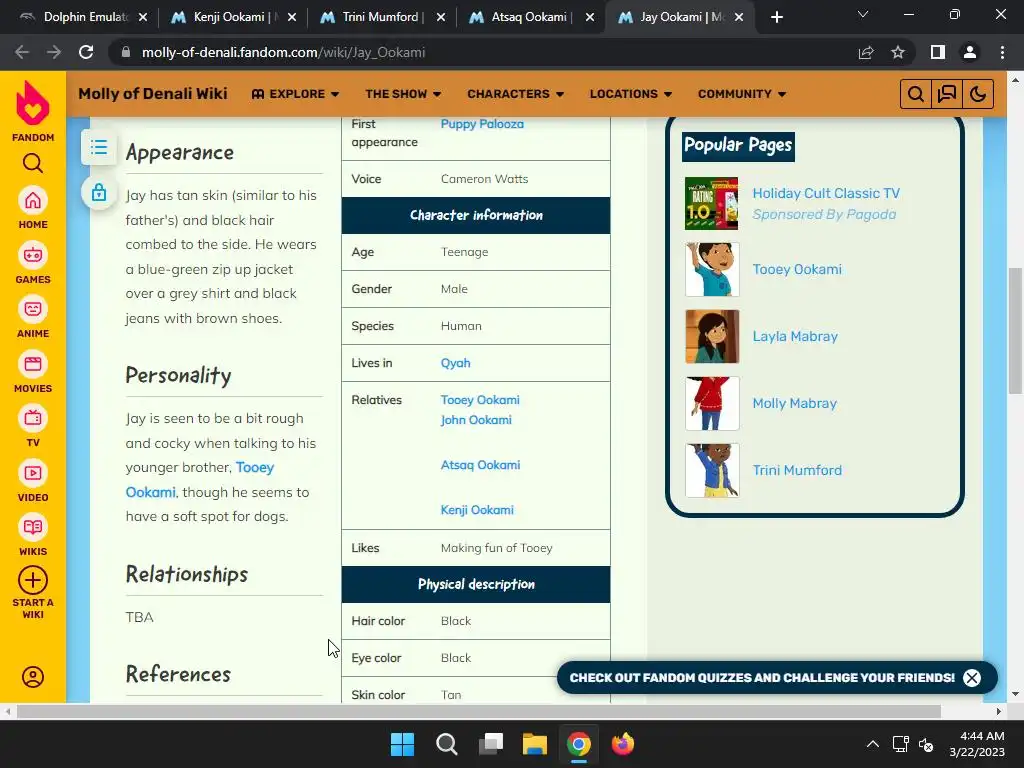Expand the Characters menu
The width and height of the screenshot is (1024, 768).
[515, 94]
